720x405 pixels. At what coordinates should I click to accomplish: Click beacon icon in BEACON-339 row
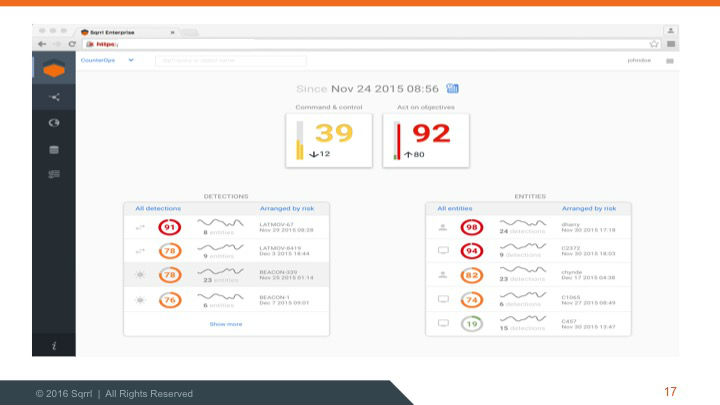pyautogui.click(x=140, y=275)
